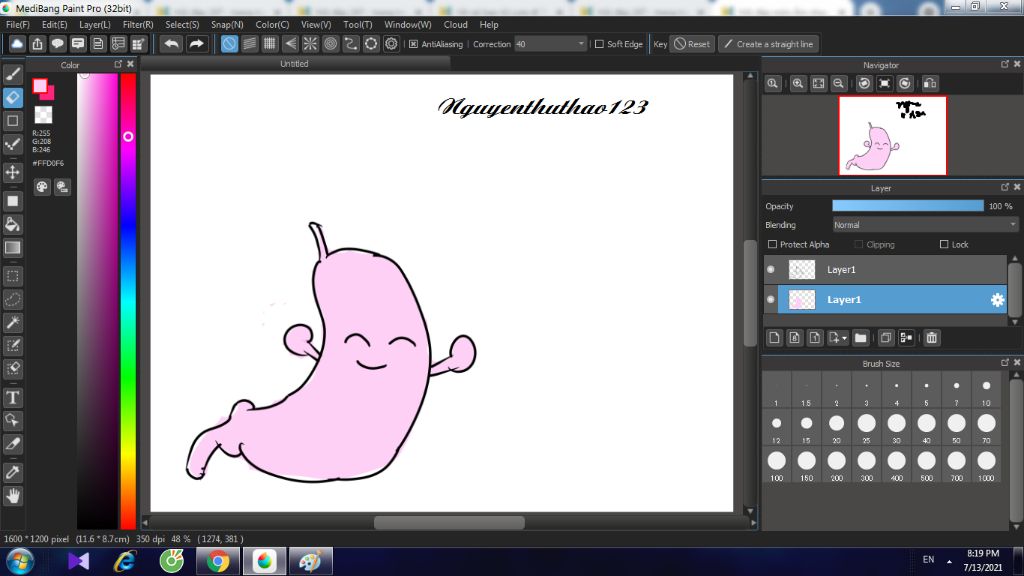This screenshot has height=576, width=1024.
Task: Enable vanishing point snap
Action: 290,44
